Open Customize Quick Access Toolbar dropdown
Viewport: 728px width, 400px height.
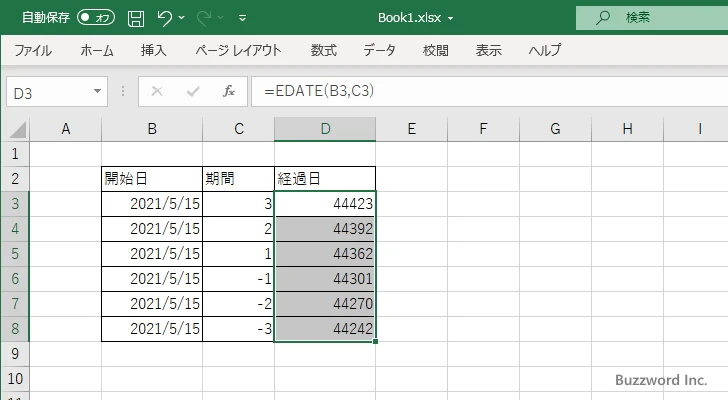pos(242,18)
